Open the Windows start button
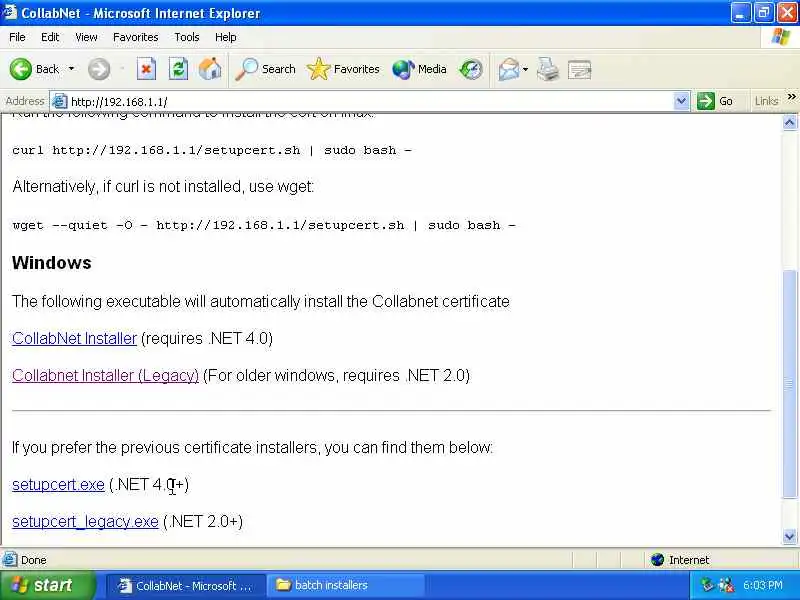 tap(47, 585)
